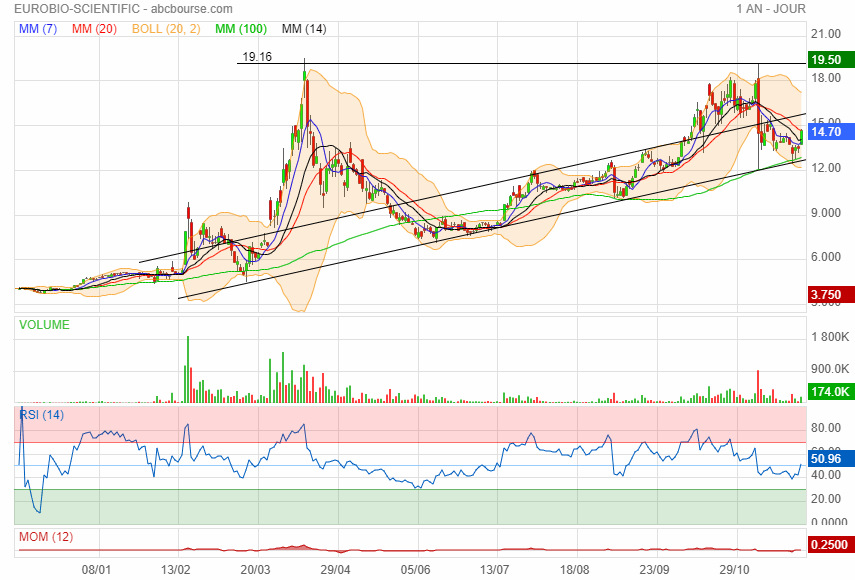Select the RSI (14) indicator label

42,414
